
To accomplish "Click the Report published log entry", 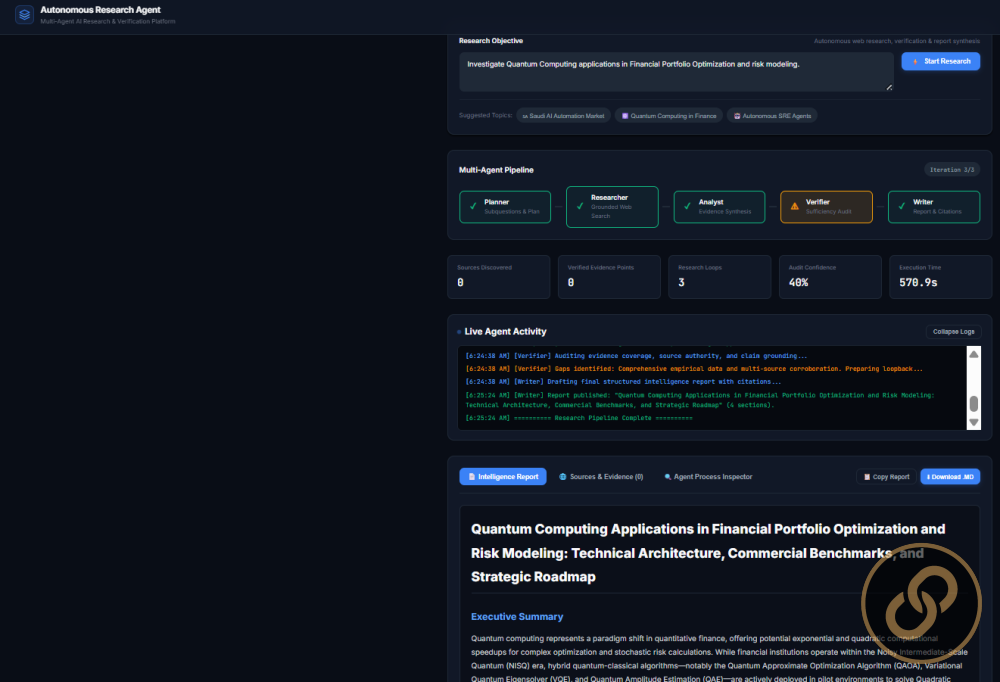I will pyautogui.click(x=700, y=400).
